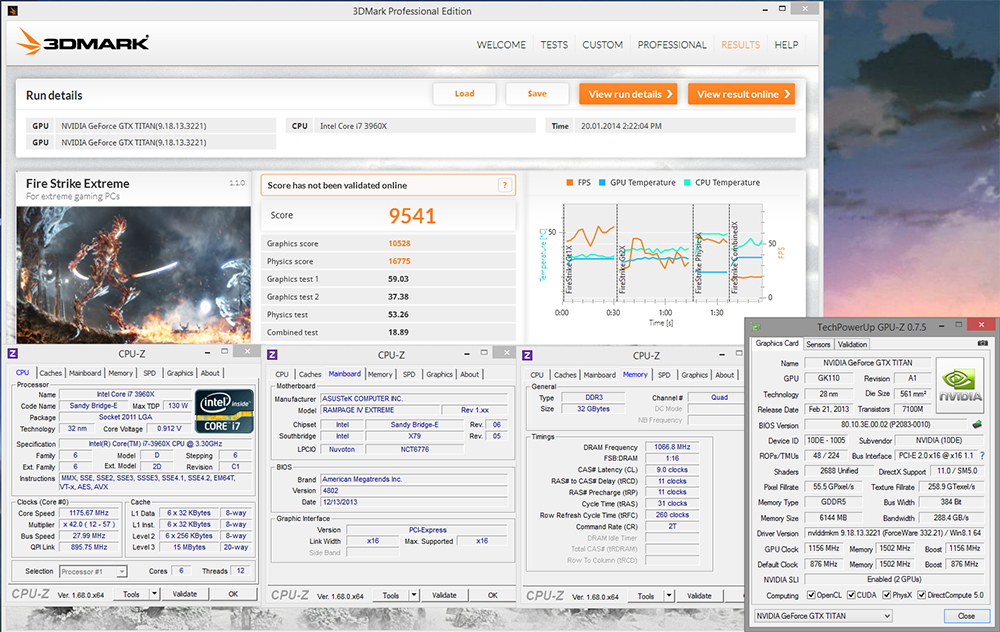Open the HELP tab in 3DMark
This screenshot has width=1000, height=632.
tap(786, 45)
